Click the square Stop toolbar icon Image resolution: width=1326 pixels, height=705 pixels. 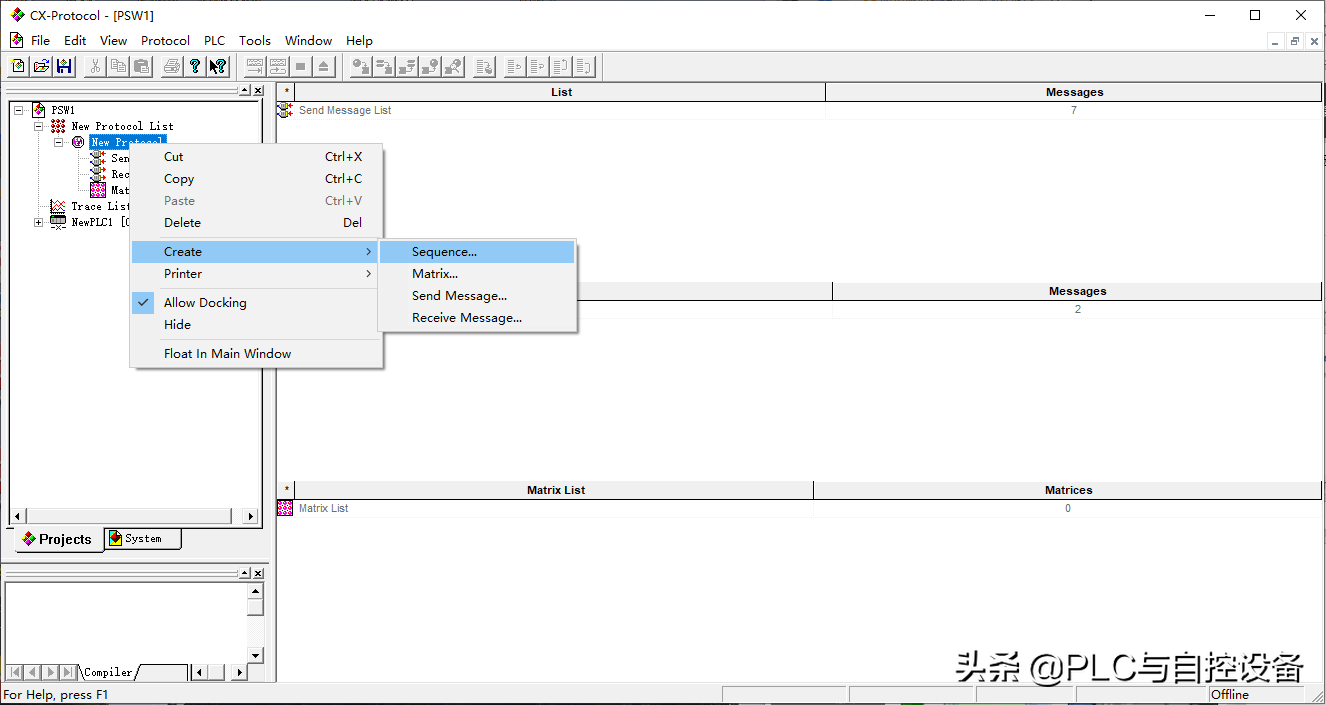[300, 67]
